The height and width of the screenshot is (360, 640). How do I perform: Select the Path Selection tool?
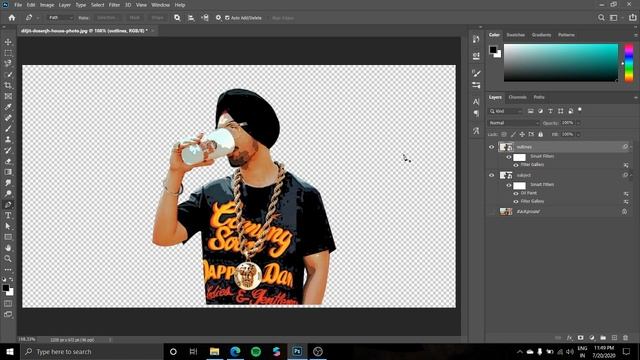pyautogui.click(x=8, y=226)
